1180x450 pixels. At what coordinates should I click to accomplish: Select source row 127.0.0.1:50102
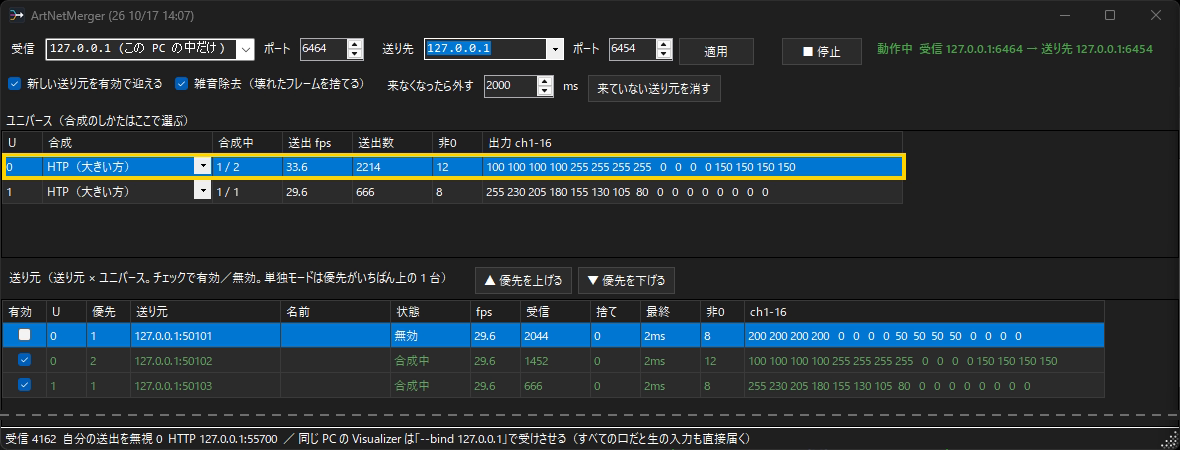point(553,360)
